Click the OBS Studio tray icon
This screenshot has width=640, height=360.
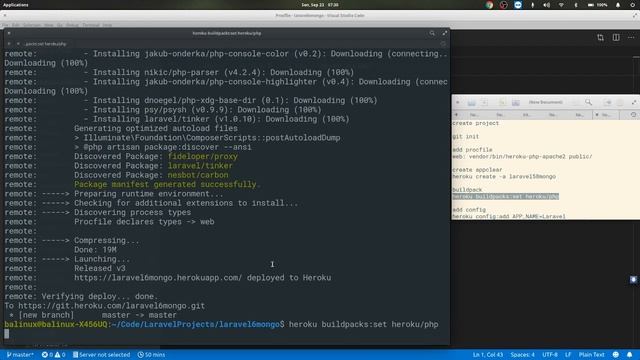pos(504,5)
